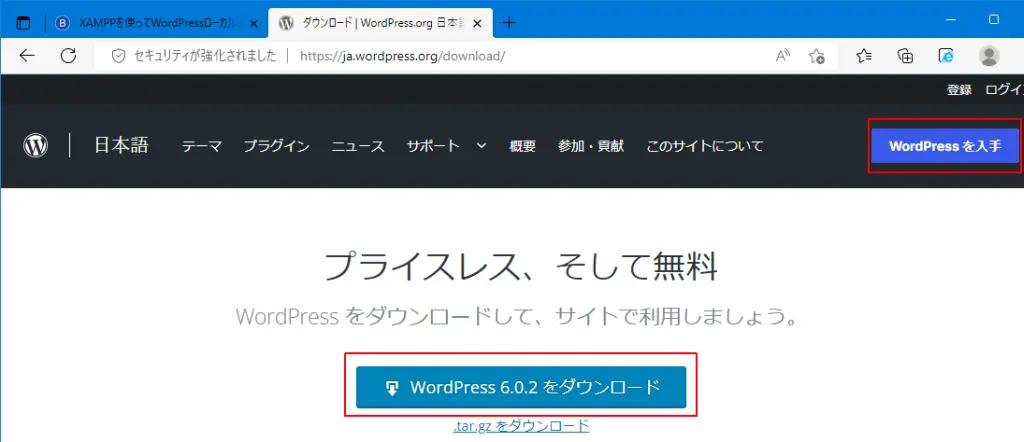Go back using the browser back arrow
The image size is (1024, 442).
point(27,55)
